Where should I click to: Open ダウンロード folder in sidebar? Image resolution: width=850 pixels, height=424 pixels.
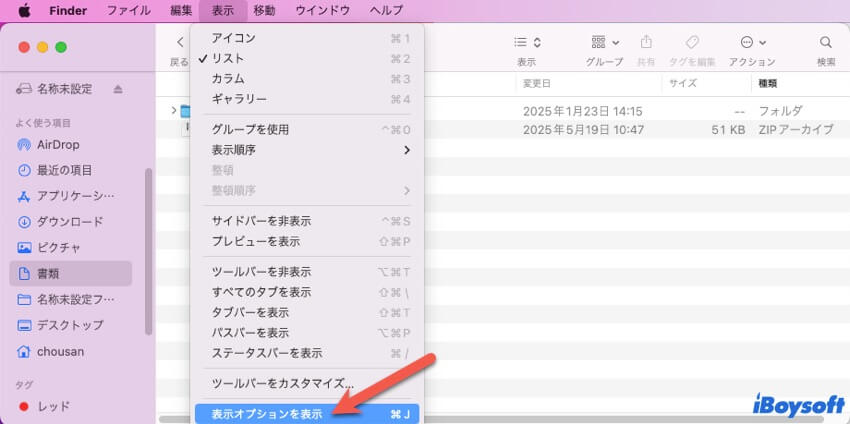click(69, 221)
